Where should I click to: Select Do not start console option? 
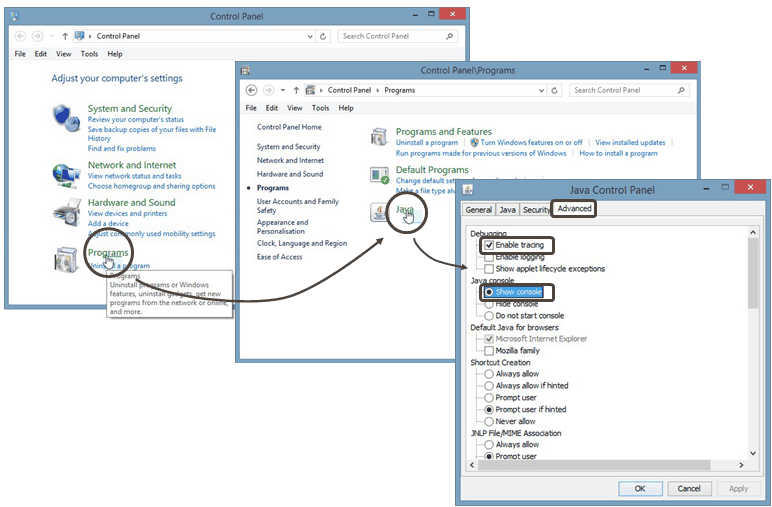[489, 316]
